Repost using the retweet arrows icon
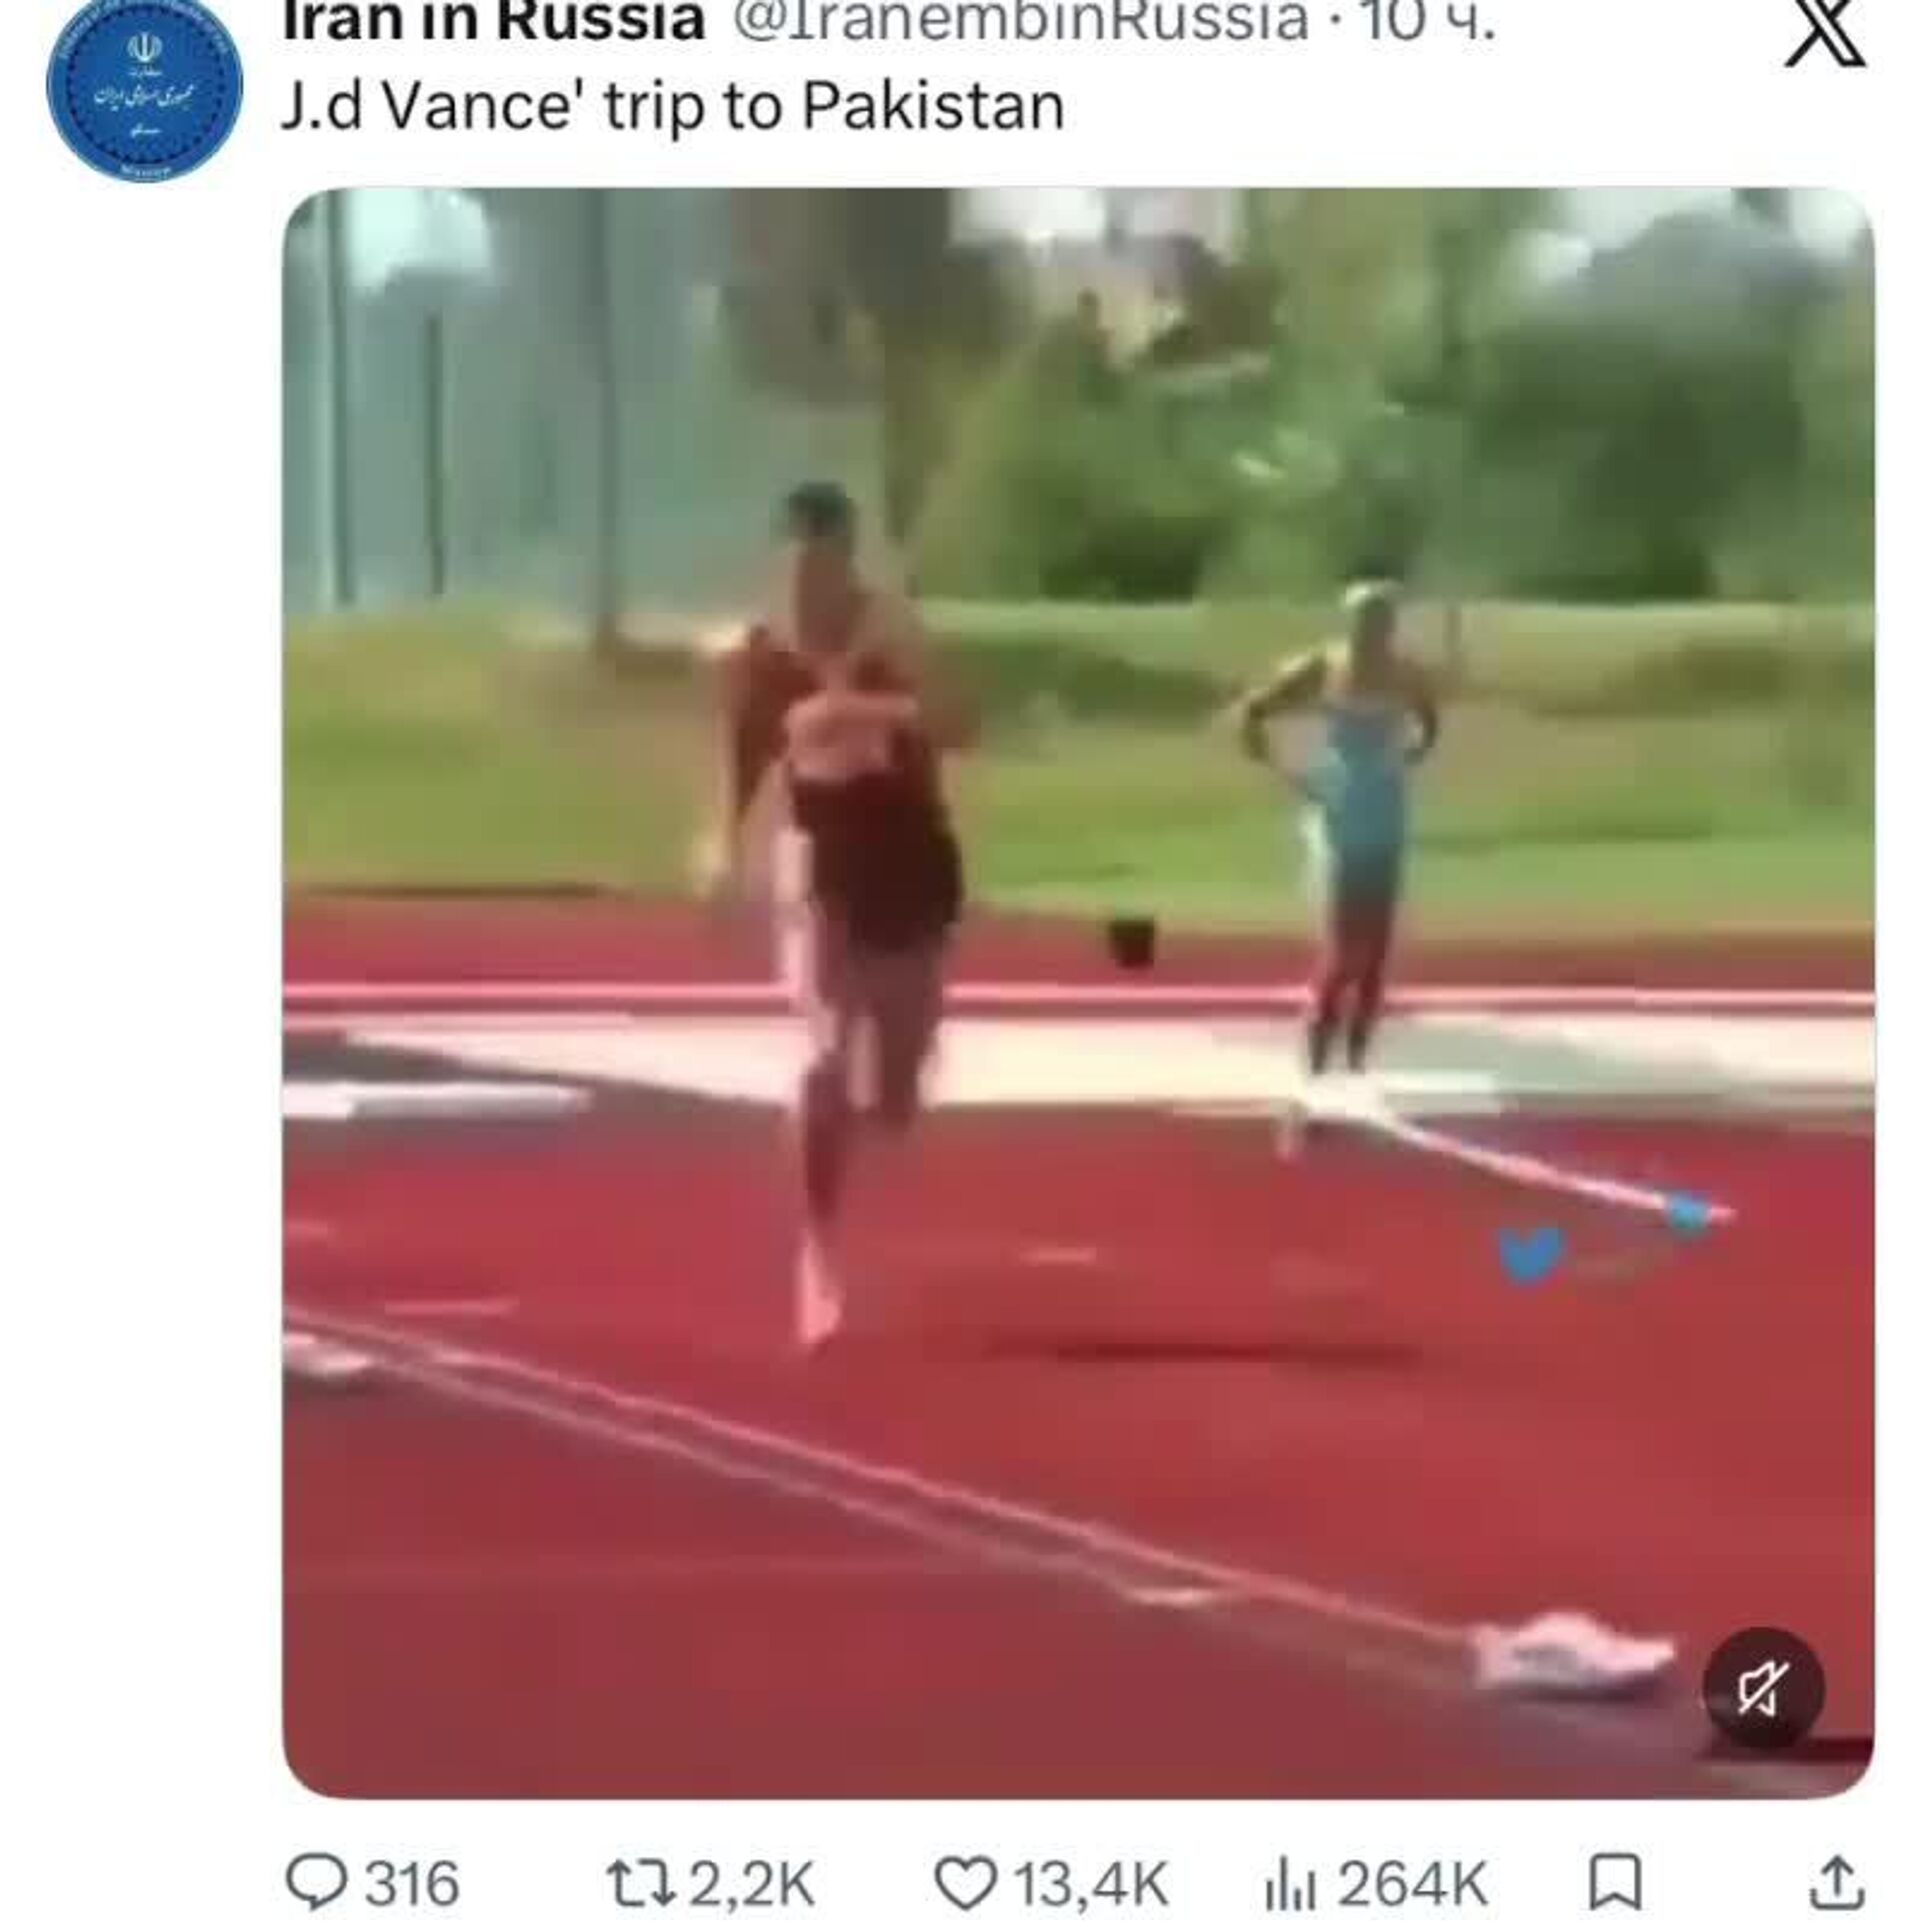The width and height of the screenshot is (1920, 1922). 642,1882
